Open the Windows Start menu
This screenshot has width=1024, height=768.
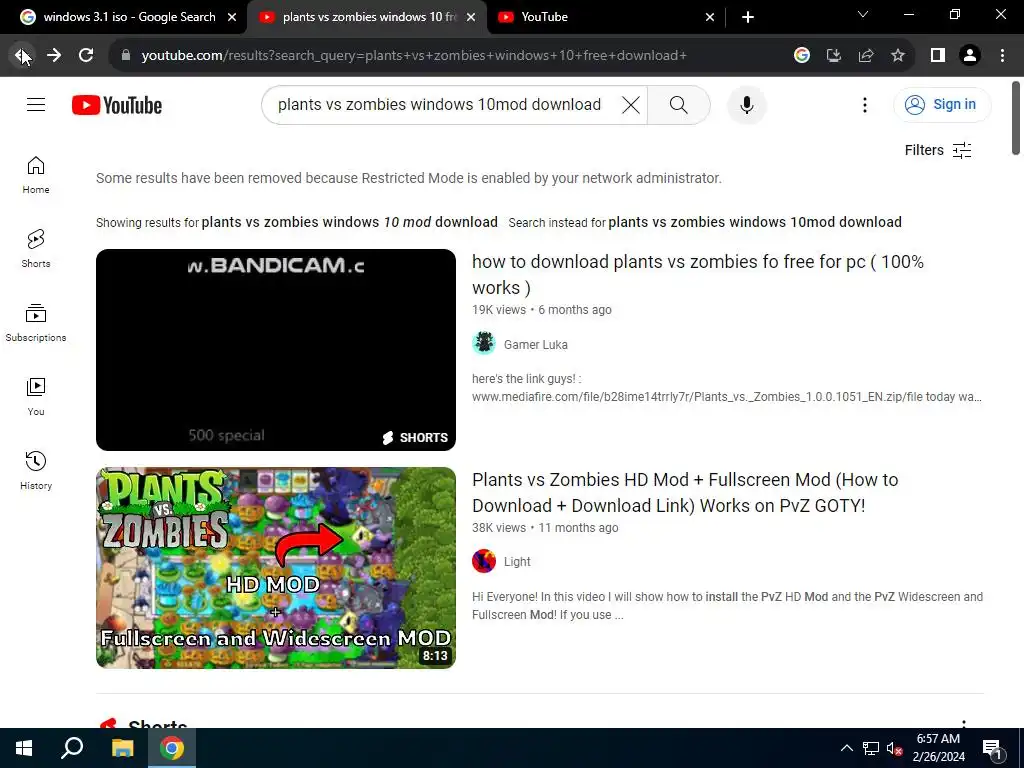[24, 748]
